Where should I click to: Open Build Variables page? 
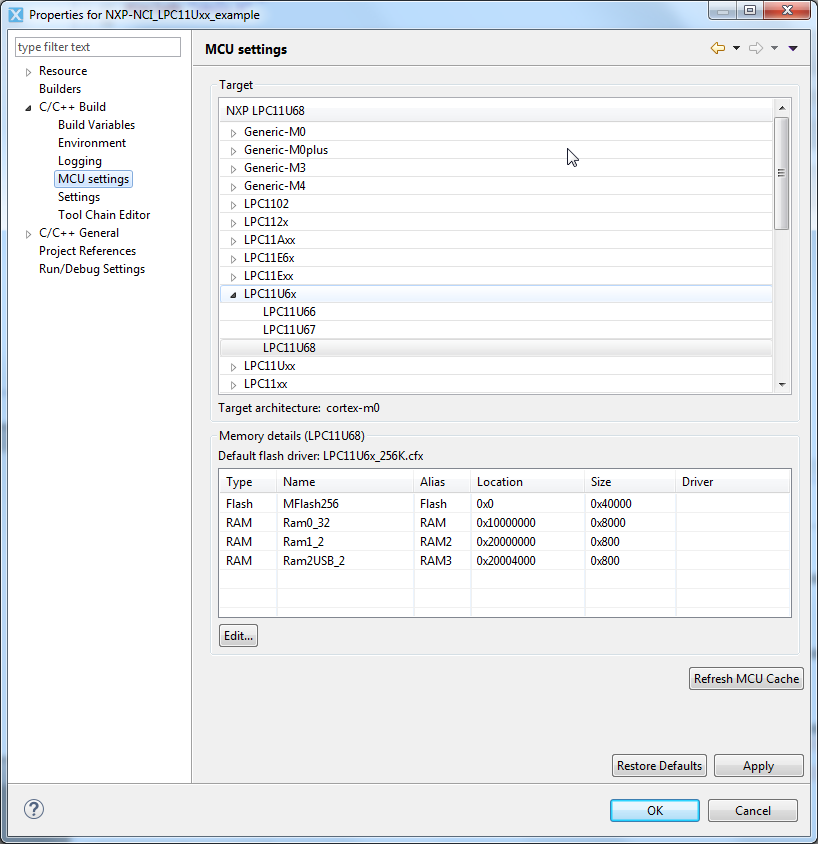(96, 125)
